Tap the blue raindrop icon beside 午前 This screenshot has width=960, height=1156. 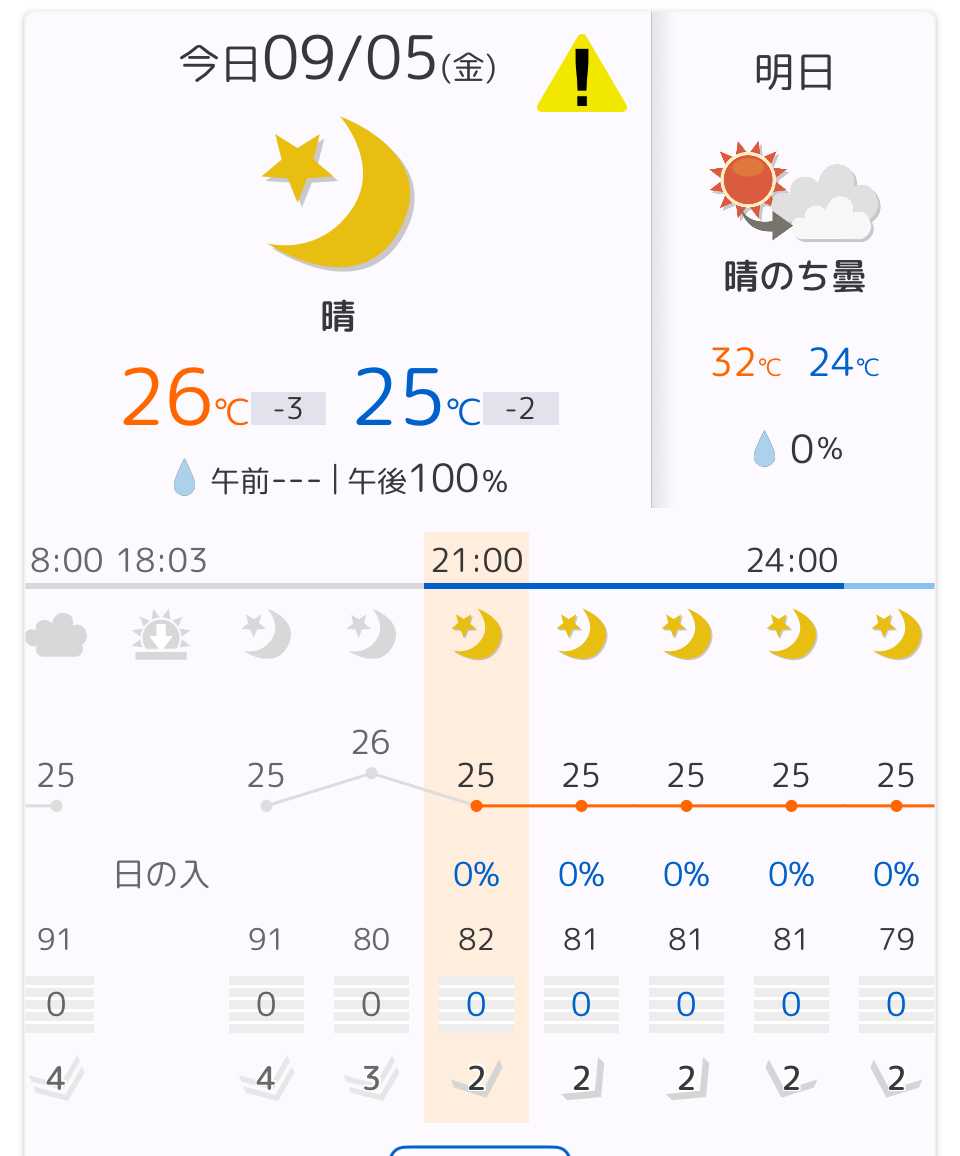pyautogui.click(x=184, y=481)
